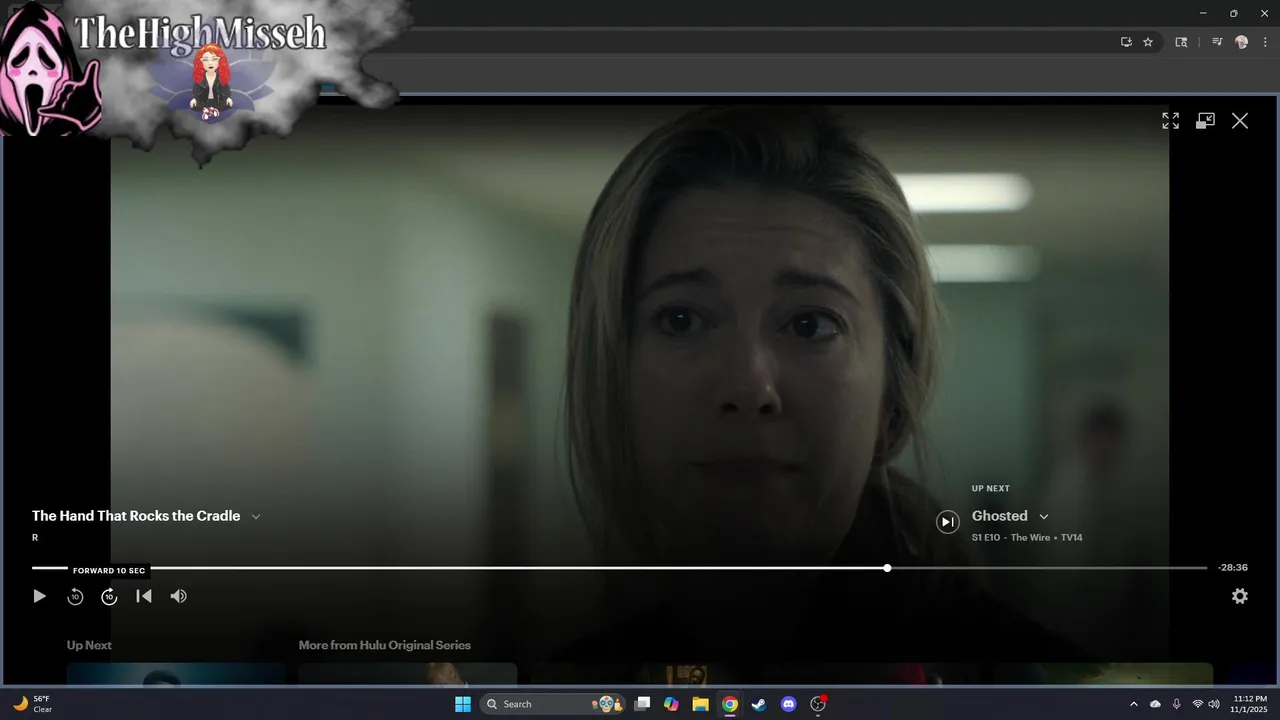Open the player settings gear
The height and width of the screenshot is (720, 1280).
click(x=1240, y=596)
